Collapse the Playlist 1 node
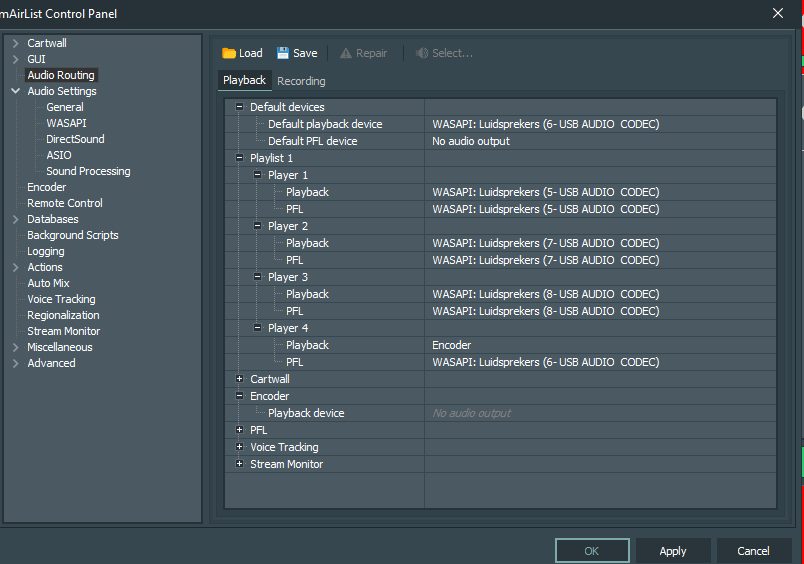Screen dimensions: 804x564 239,158
